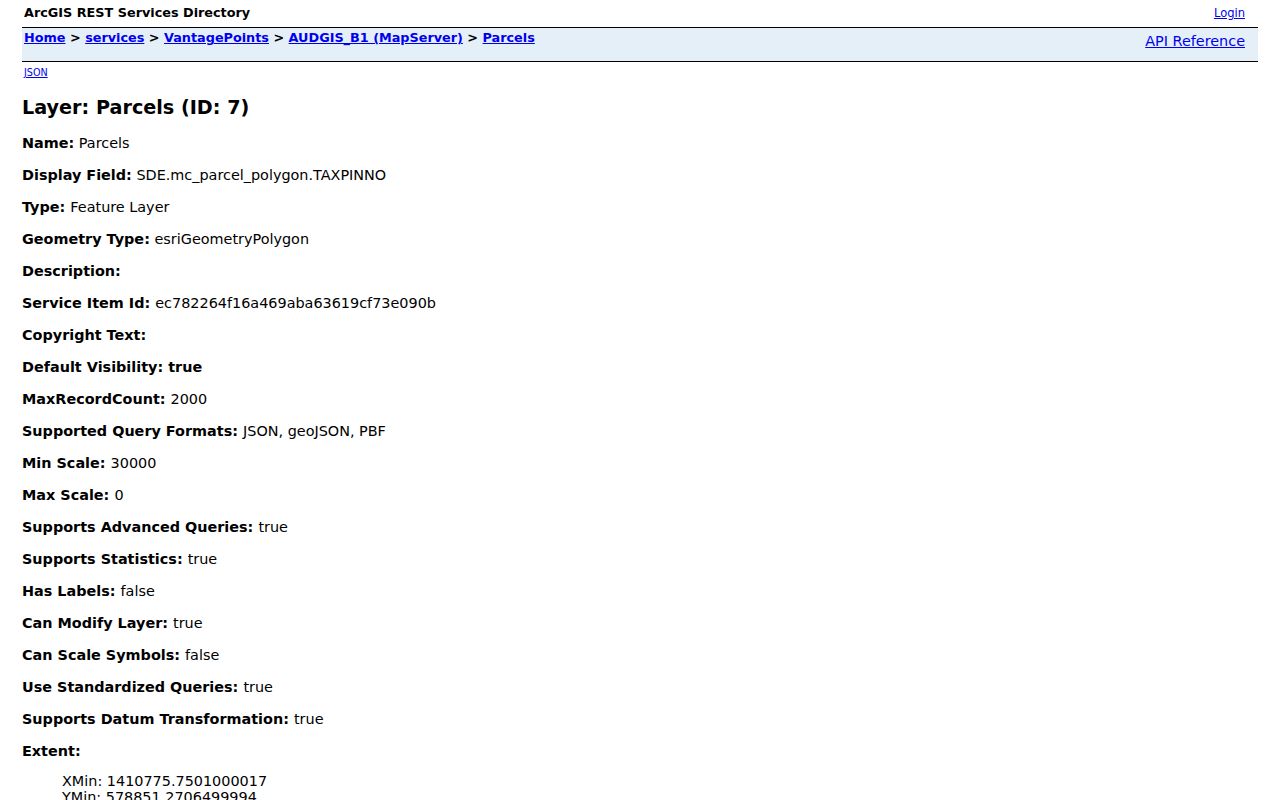Click the XMin extent value
1280x800 pixels.
[x=164, y=781]
